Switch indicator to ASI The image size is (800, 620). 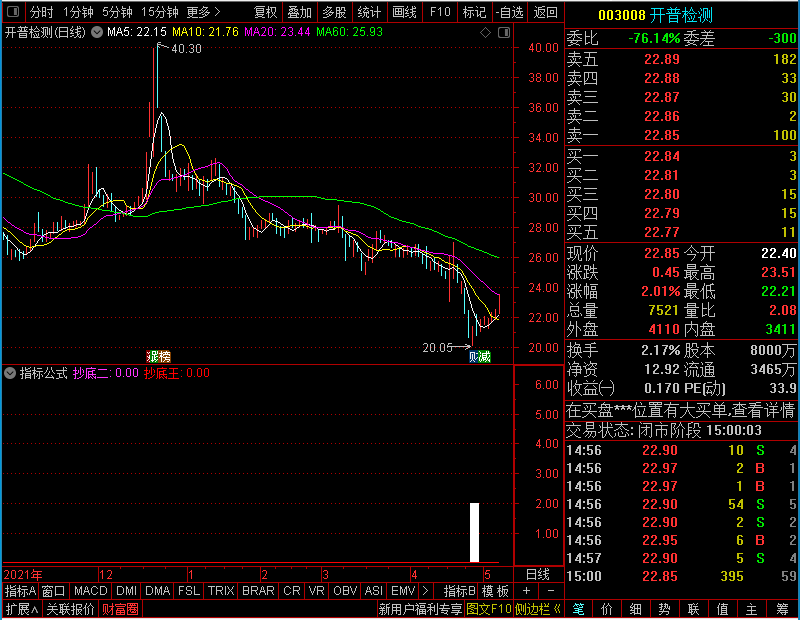click(x=373, y=591)
